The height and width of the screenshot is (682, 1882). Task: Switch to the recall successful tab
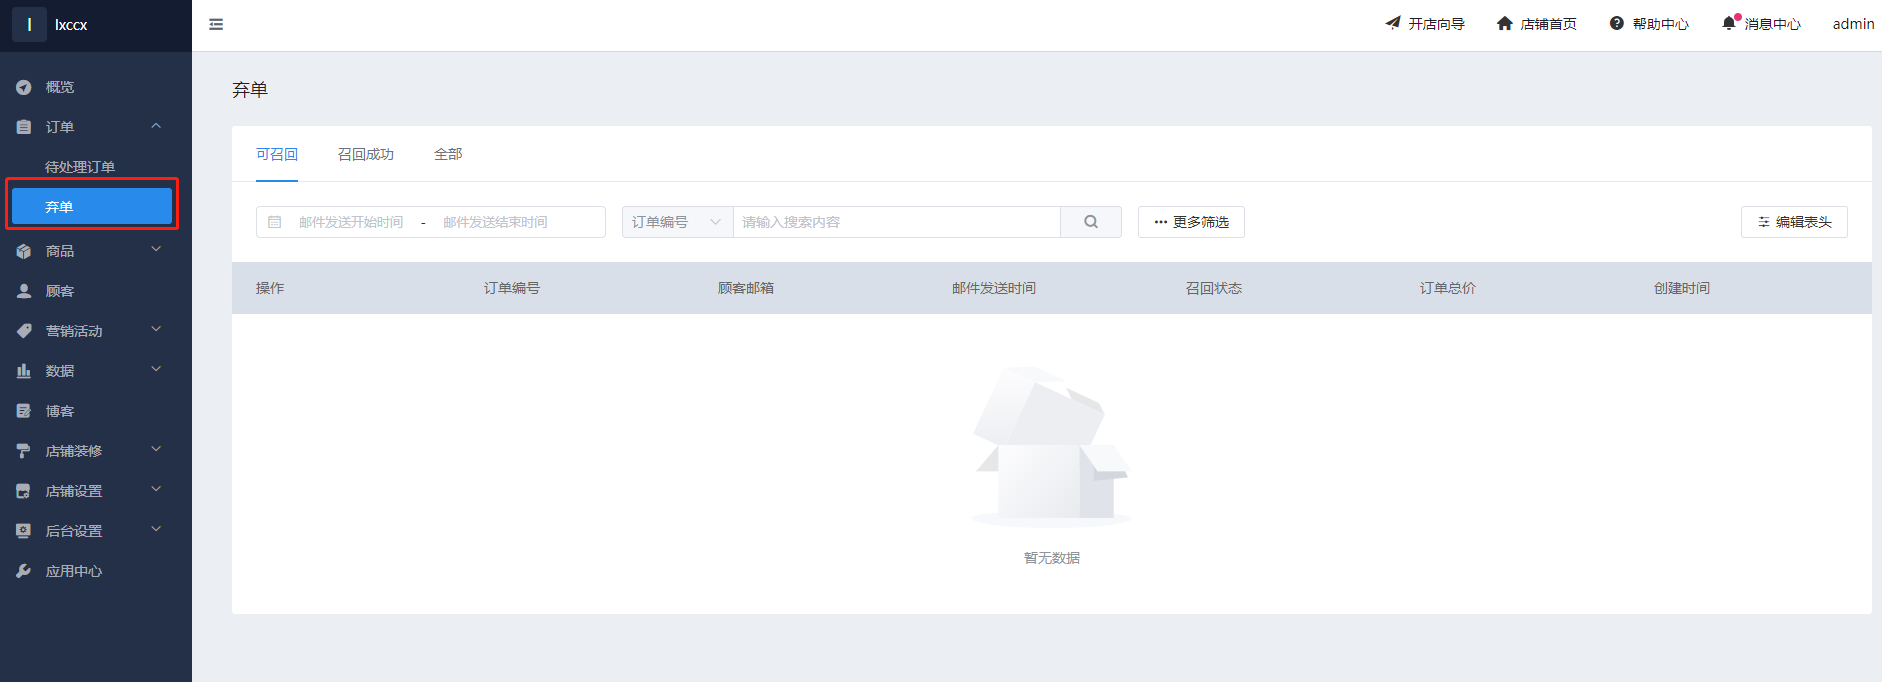coord(365,154)
